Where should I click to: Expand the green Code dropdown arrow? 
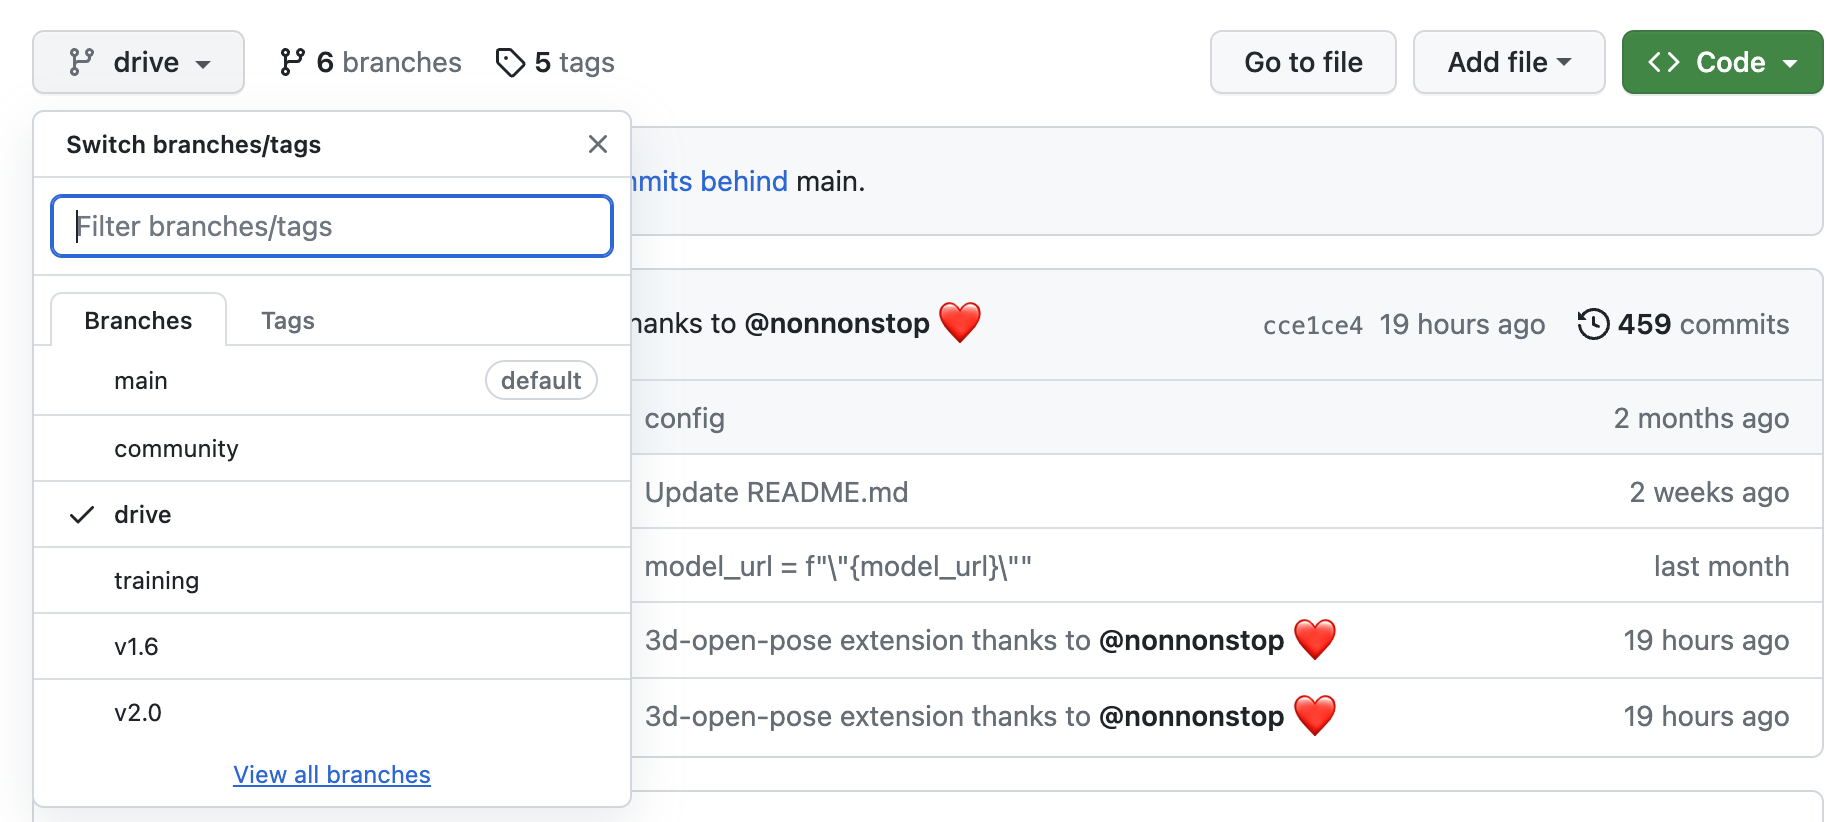(1790, 63)
